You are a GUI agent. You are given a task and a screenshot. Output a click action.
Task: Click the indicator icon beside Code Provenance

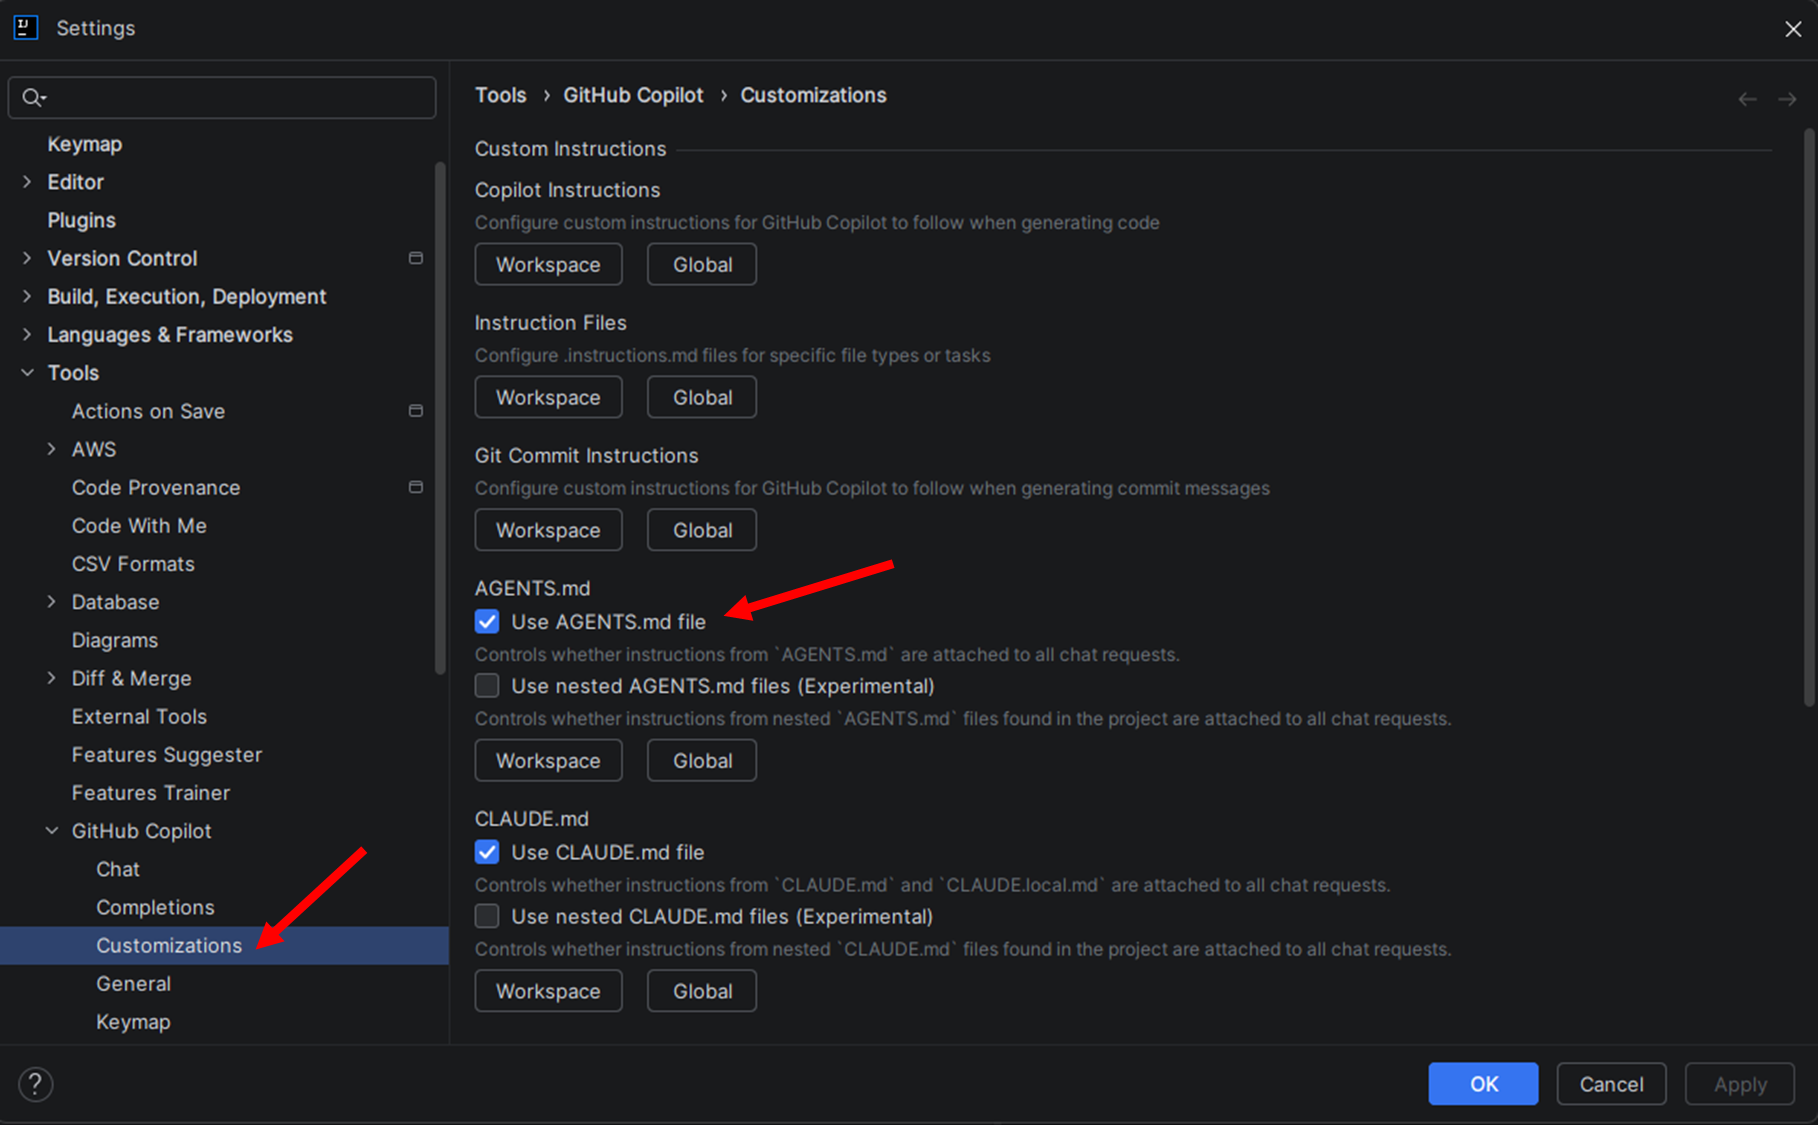(416, 487)
